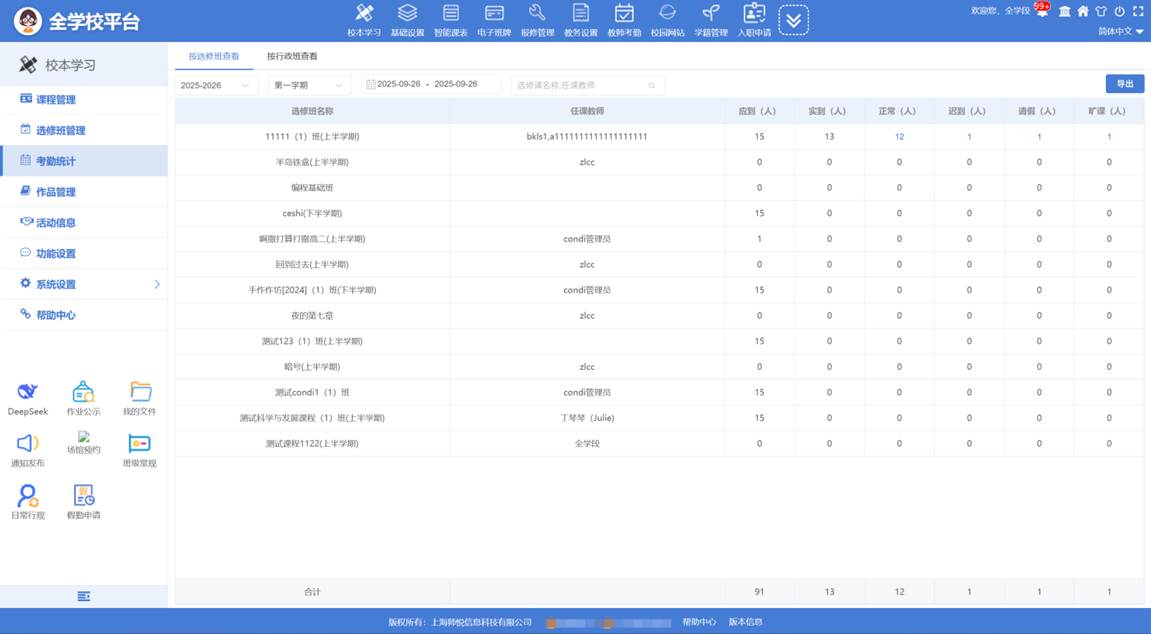Open 我的文件 folder icon
Viewport: 1151px width, 634px height.
pyautogui.click(x=140, y=393)
